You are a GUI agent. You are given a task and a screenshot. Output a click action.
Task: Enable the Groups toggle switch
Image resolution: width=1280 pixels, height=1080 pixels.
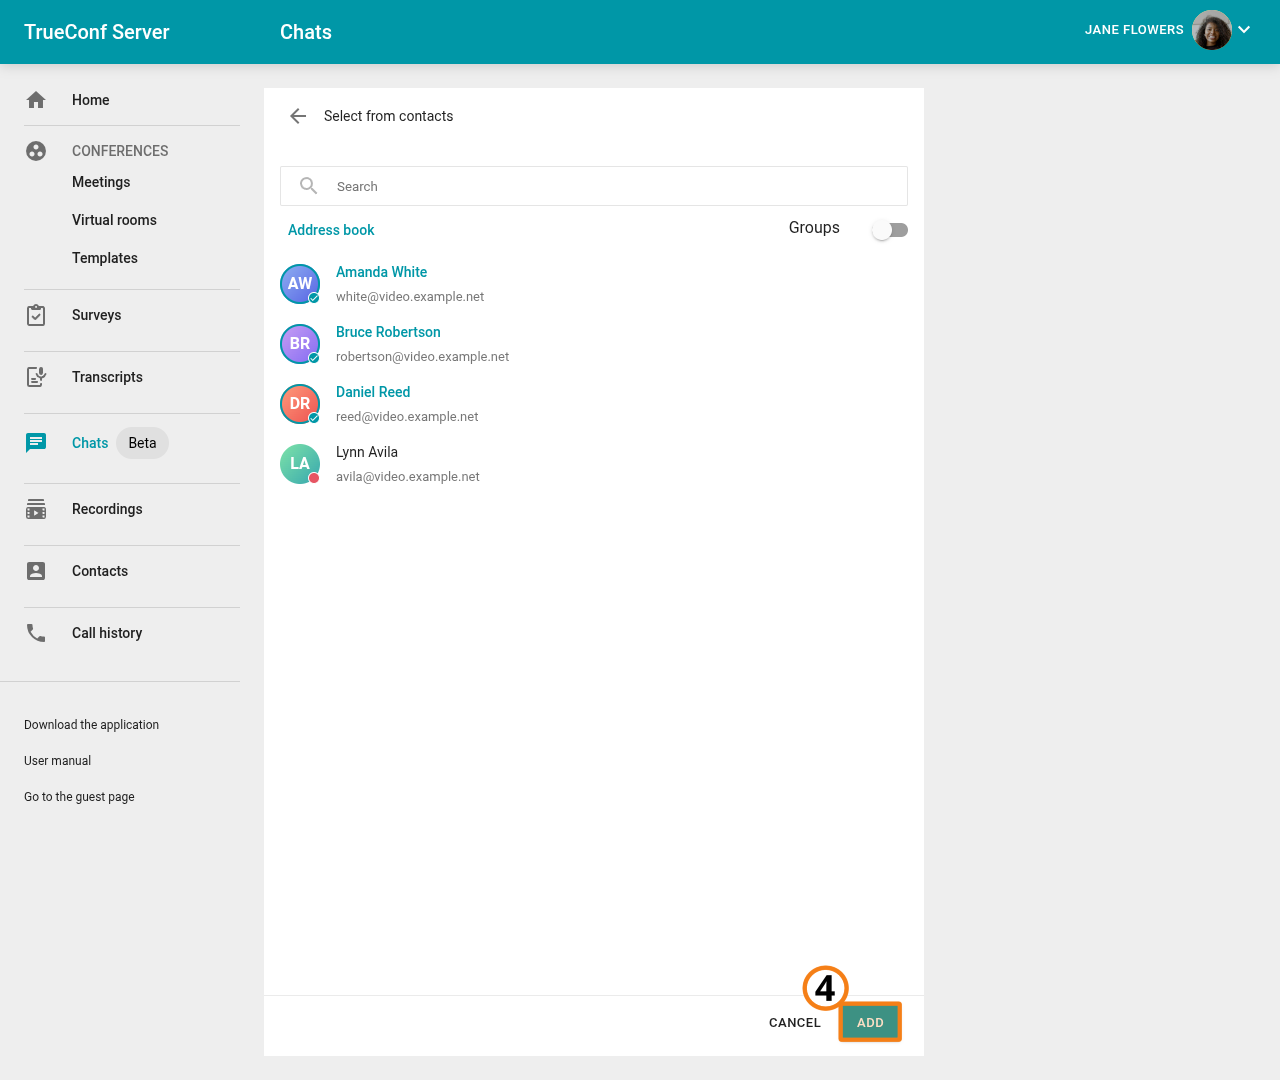coord(889,230)
